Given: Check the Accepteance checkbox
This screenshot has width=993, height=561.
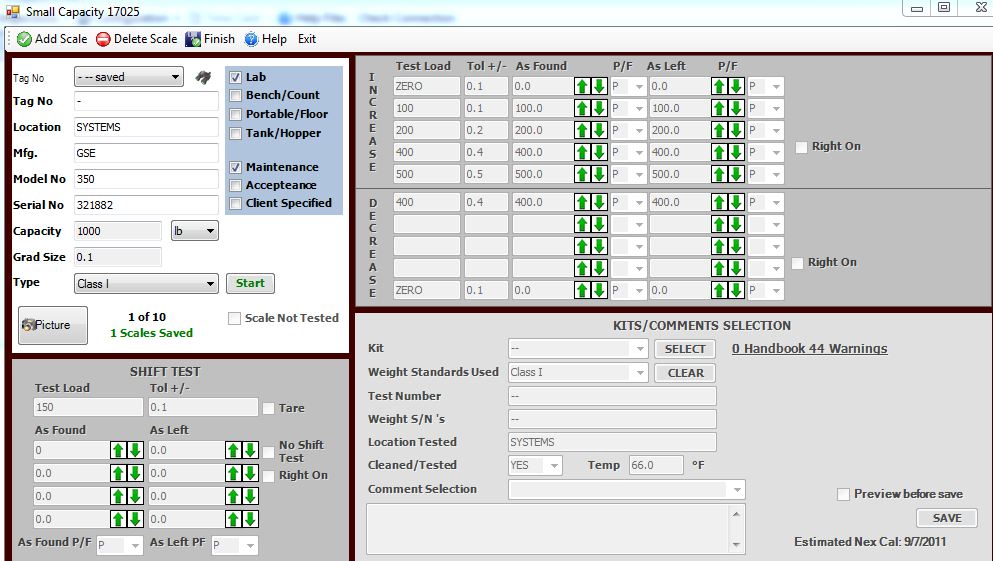Looking at the screenshot, I should [x=236, y=186].
